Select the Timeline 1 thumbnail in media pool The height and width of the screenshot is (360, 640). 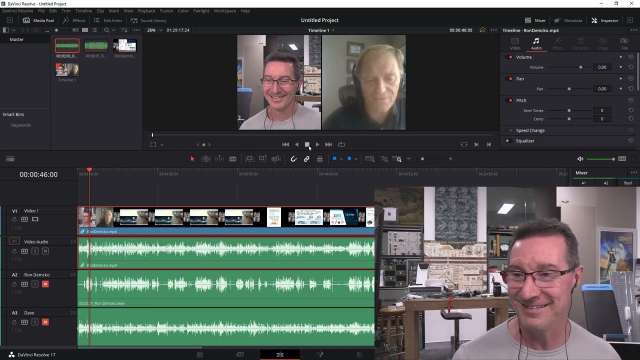pos(67,70)
